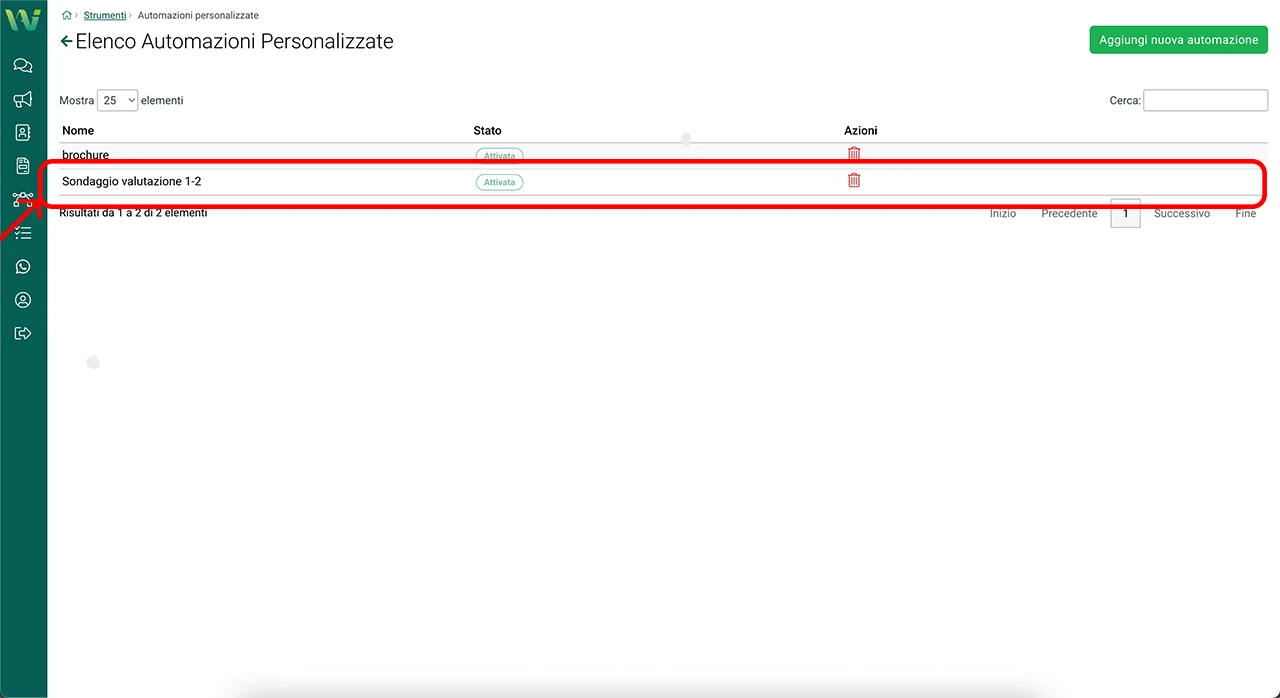Sort the table by the Nome column header
This screenshot has height=698, width=1280.
[x=78, y=130]
